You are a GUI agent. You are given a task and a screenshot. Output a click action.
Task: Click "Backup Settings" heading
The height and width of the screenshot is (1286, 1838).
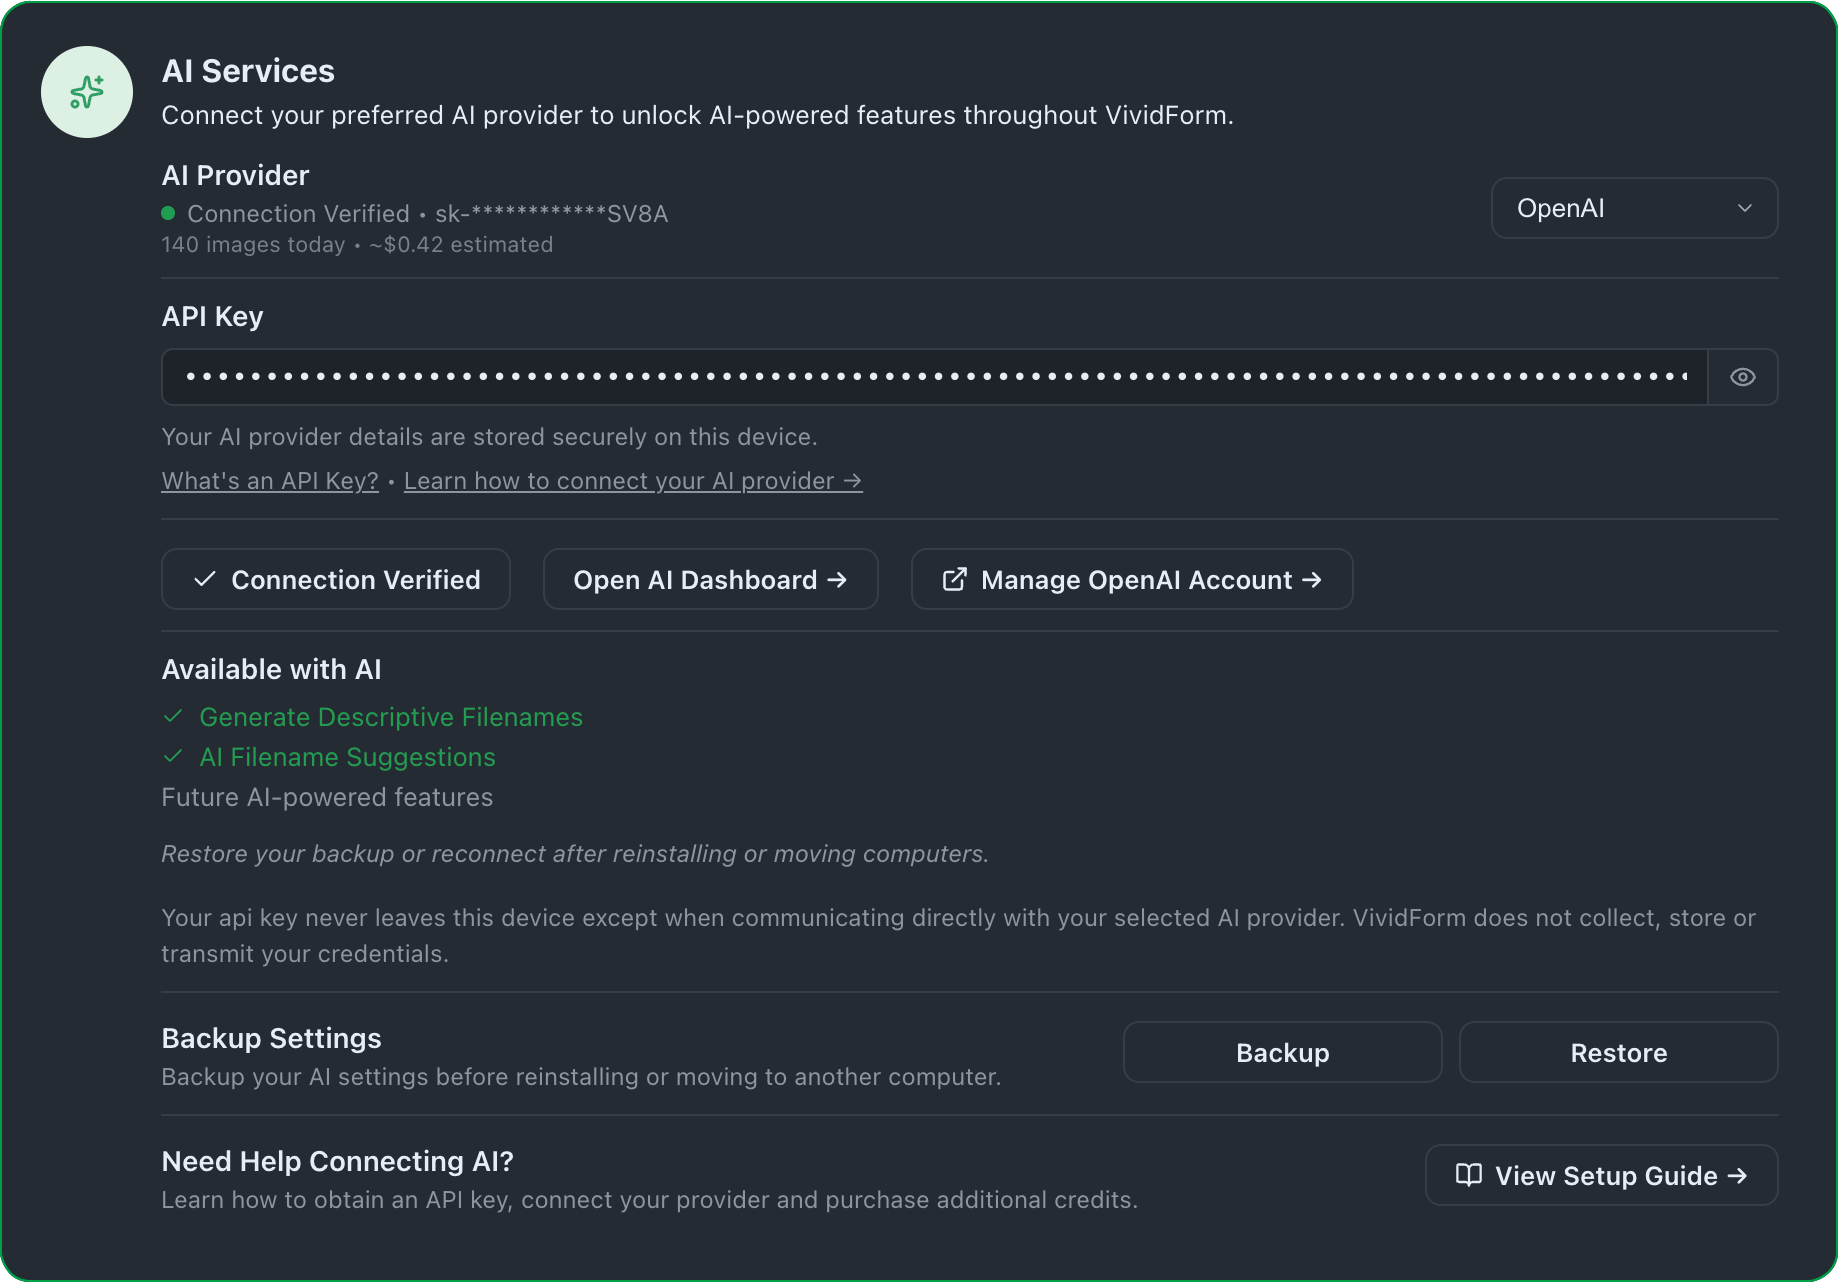pos(271,1038)
